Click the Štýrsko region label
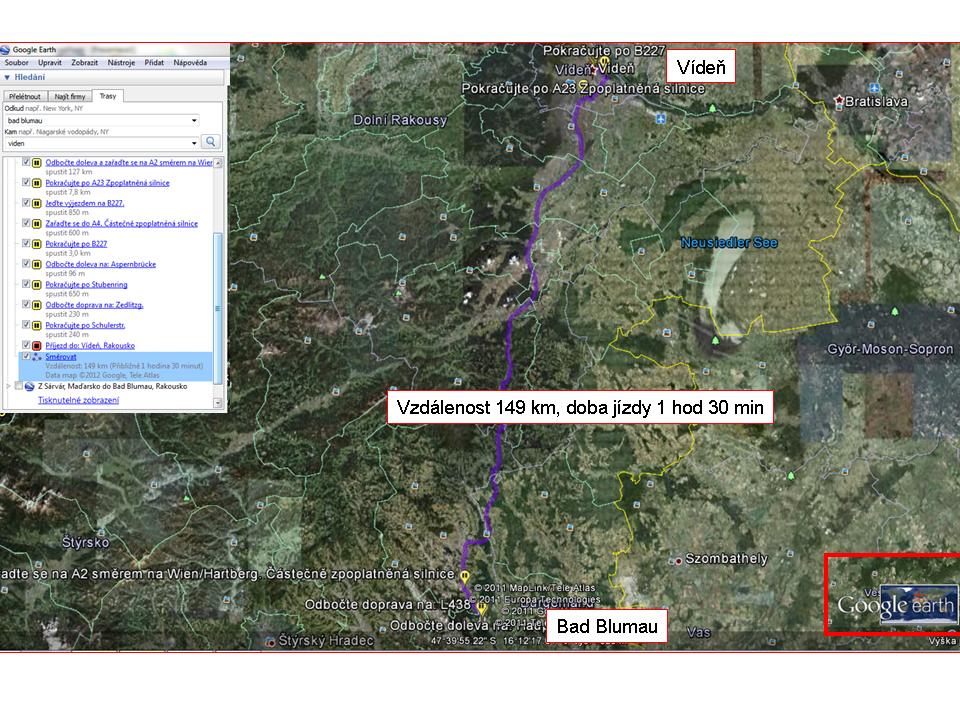Viewport: 960px width, 720px height. 86,542
